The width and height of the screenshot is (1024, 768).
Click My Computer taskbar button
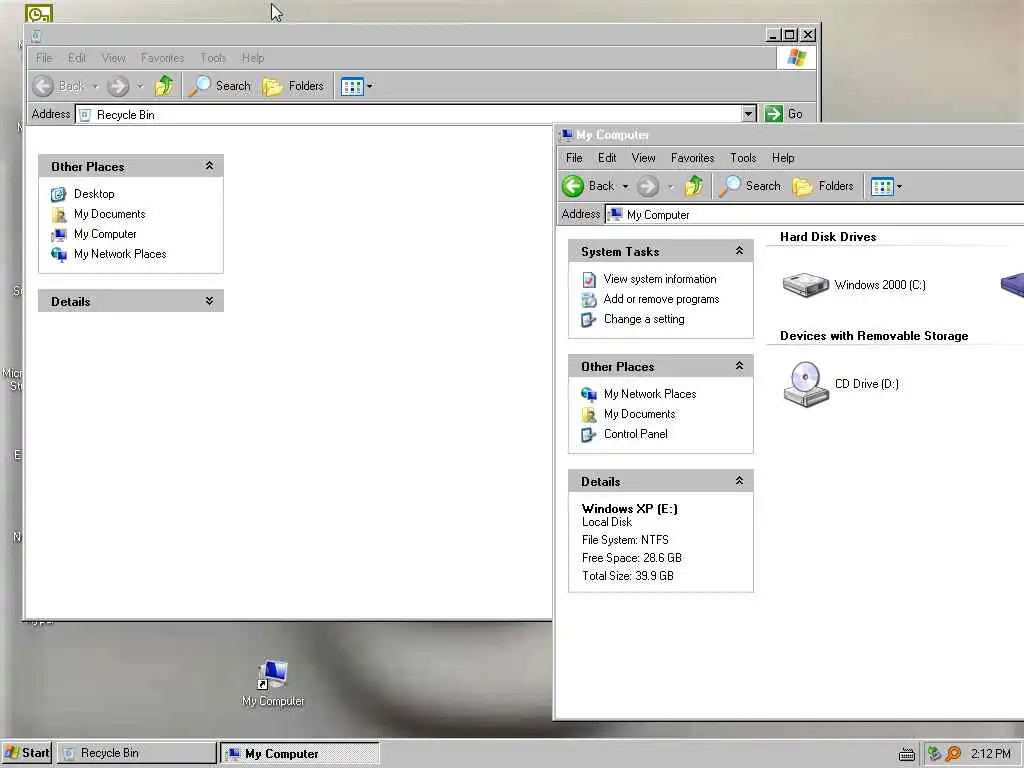click(x=299, y=753)
